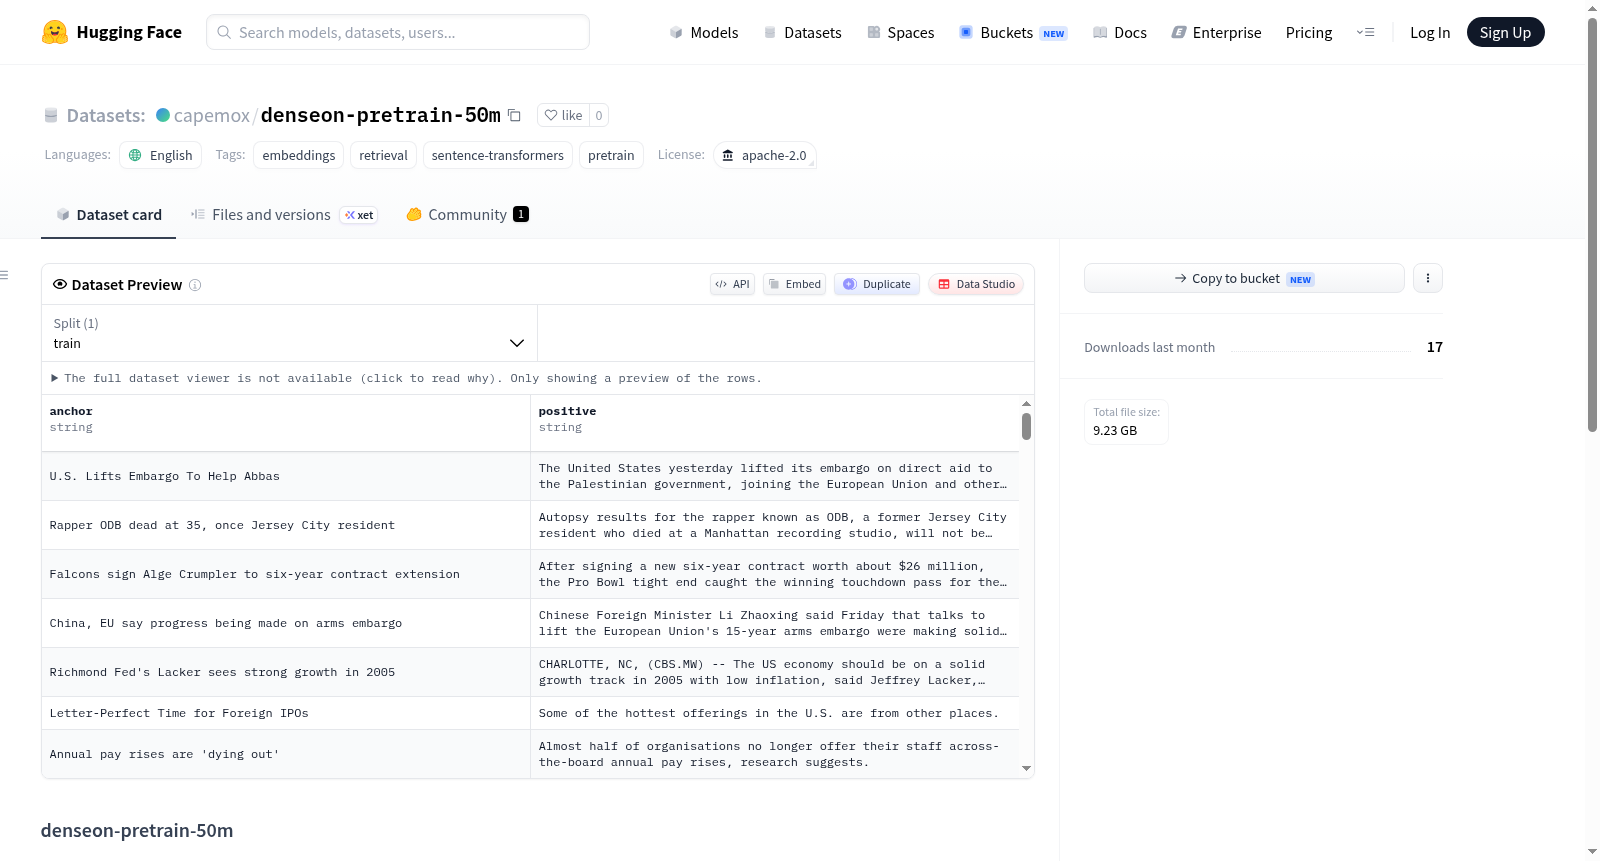Click the 'Falcons sign Alge Crumpler' cell
The image size is (1600, 861).
pos(286,574)
